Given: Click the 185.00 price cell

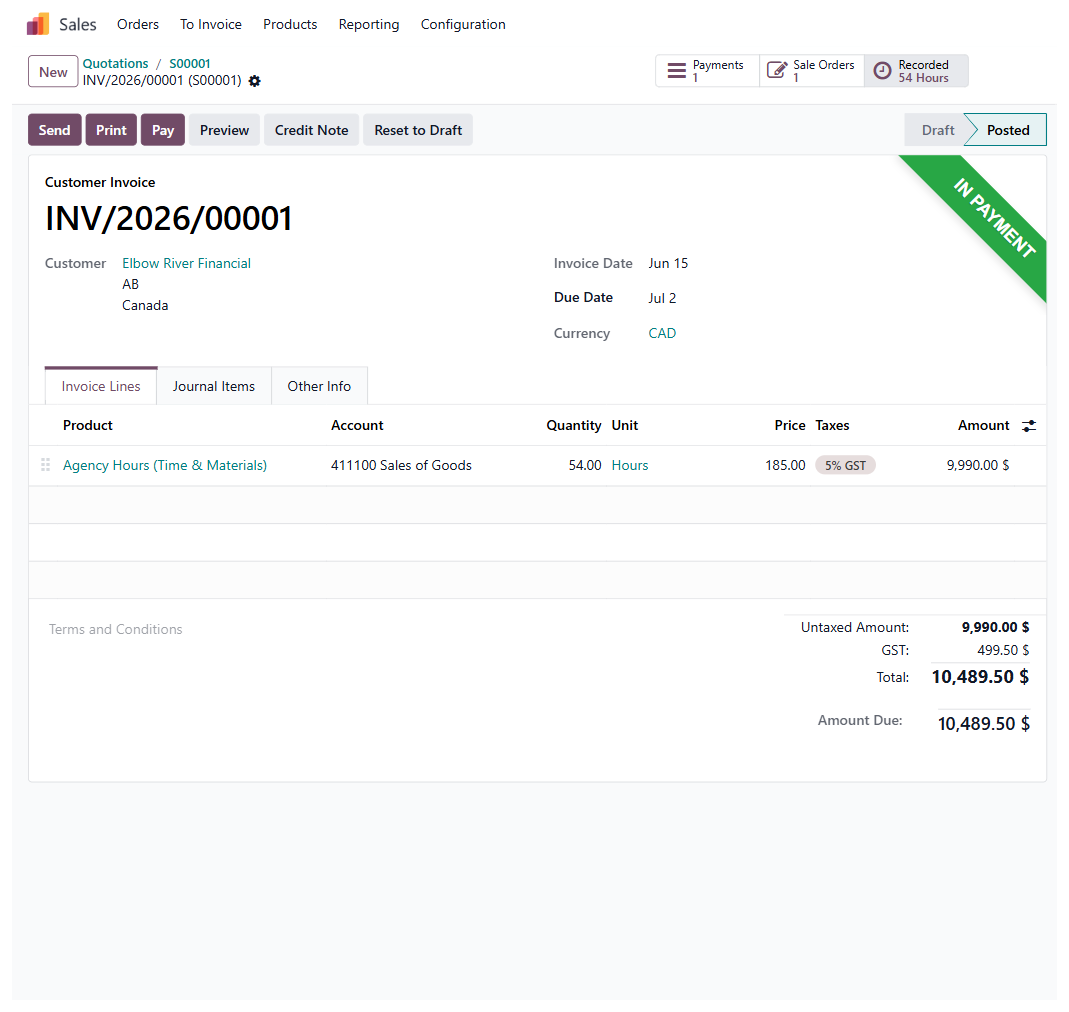Looking at the screenshot, I should coord(785,465).
